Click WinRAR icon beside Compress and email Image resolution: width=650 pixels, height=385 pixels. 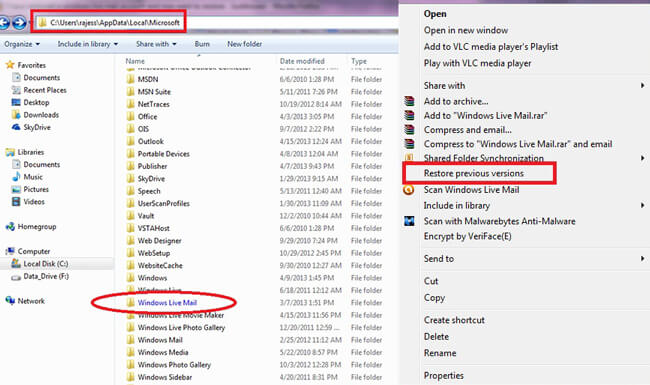pyautogui.click(x=409, y=130)
